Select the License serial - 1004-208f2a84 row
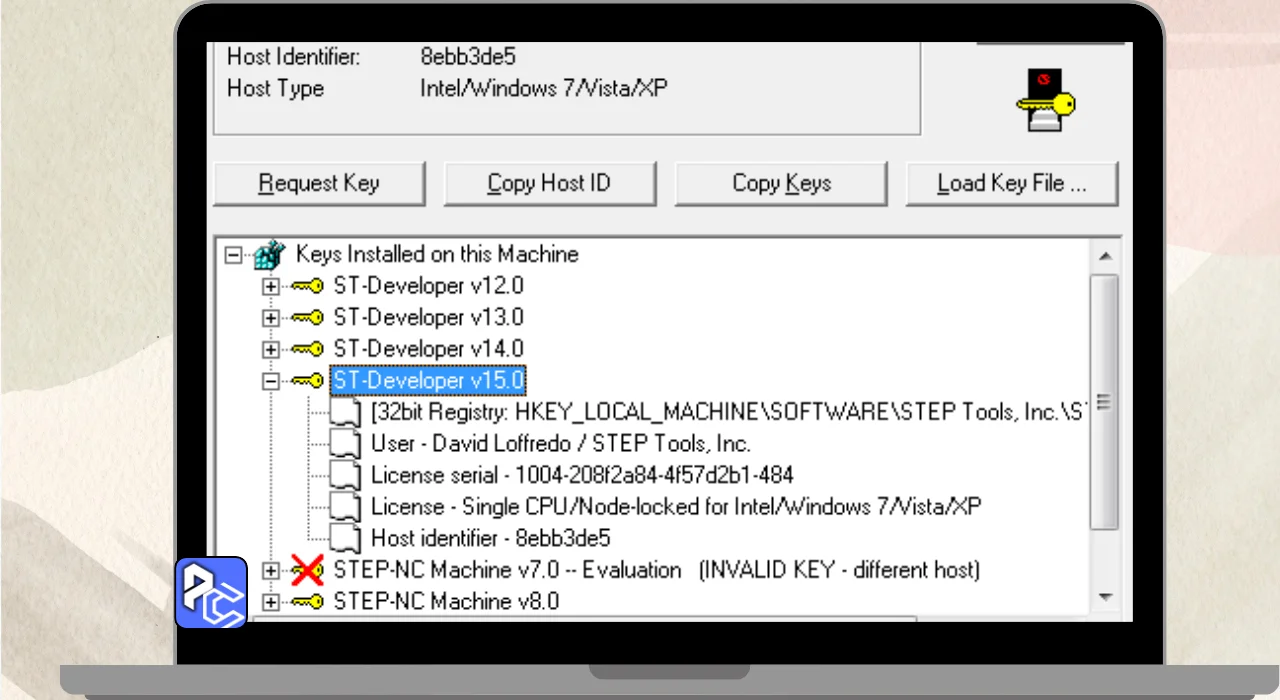1280x700 pixels. [582, 475]
